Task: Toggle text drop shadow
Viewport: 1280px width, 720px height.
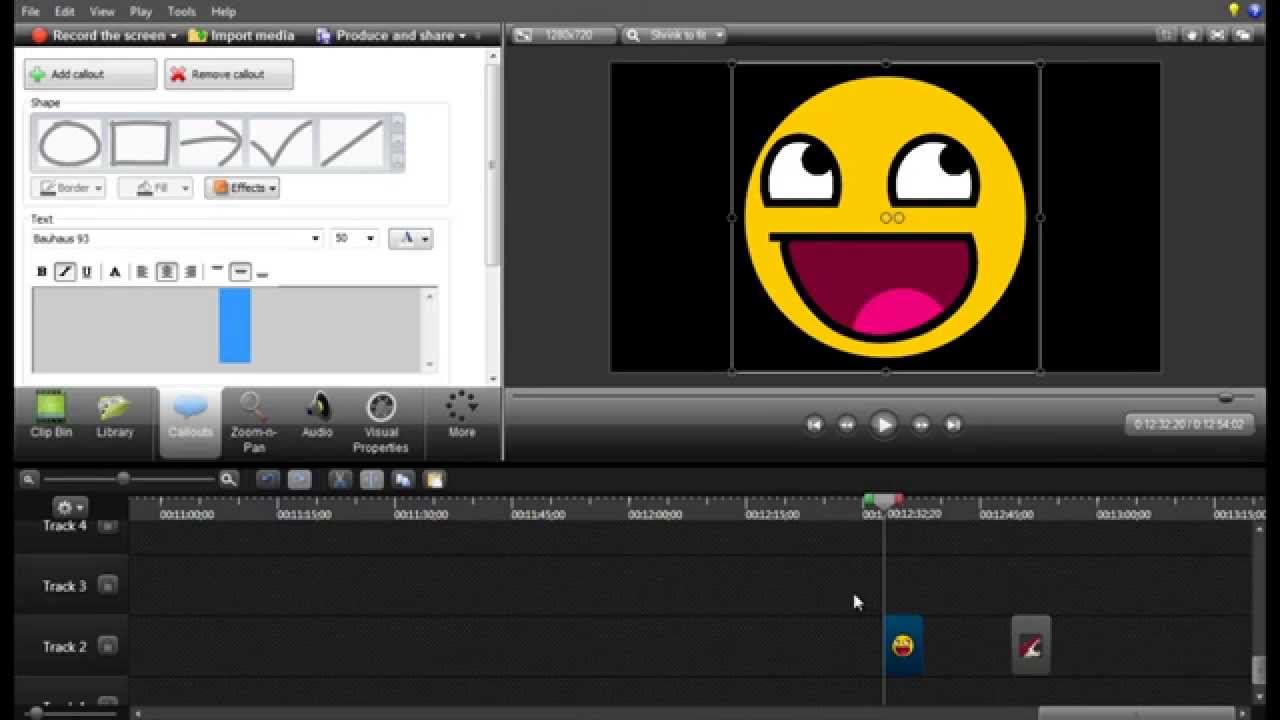Action: pos(115,272)
